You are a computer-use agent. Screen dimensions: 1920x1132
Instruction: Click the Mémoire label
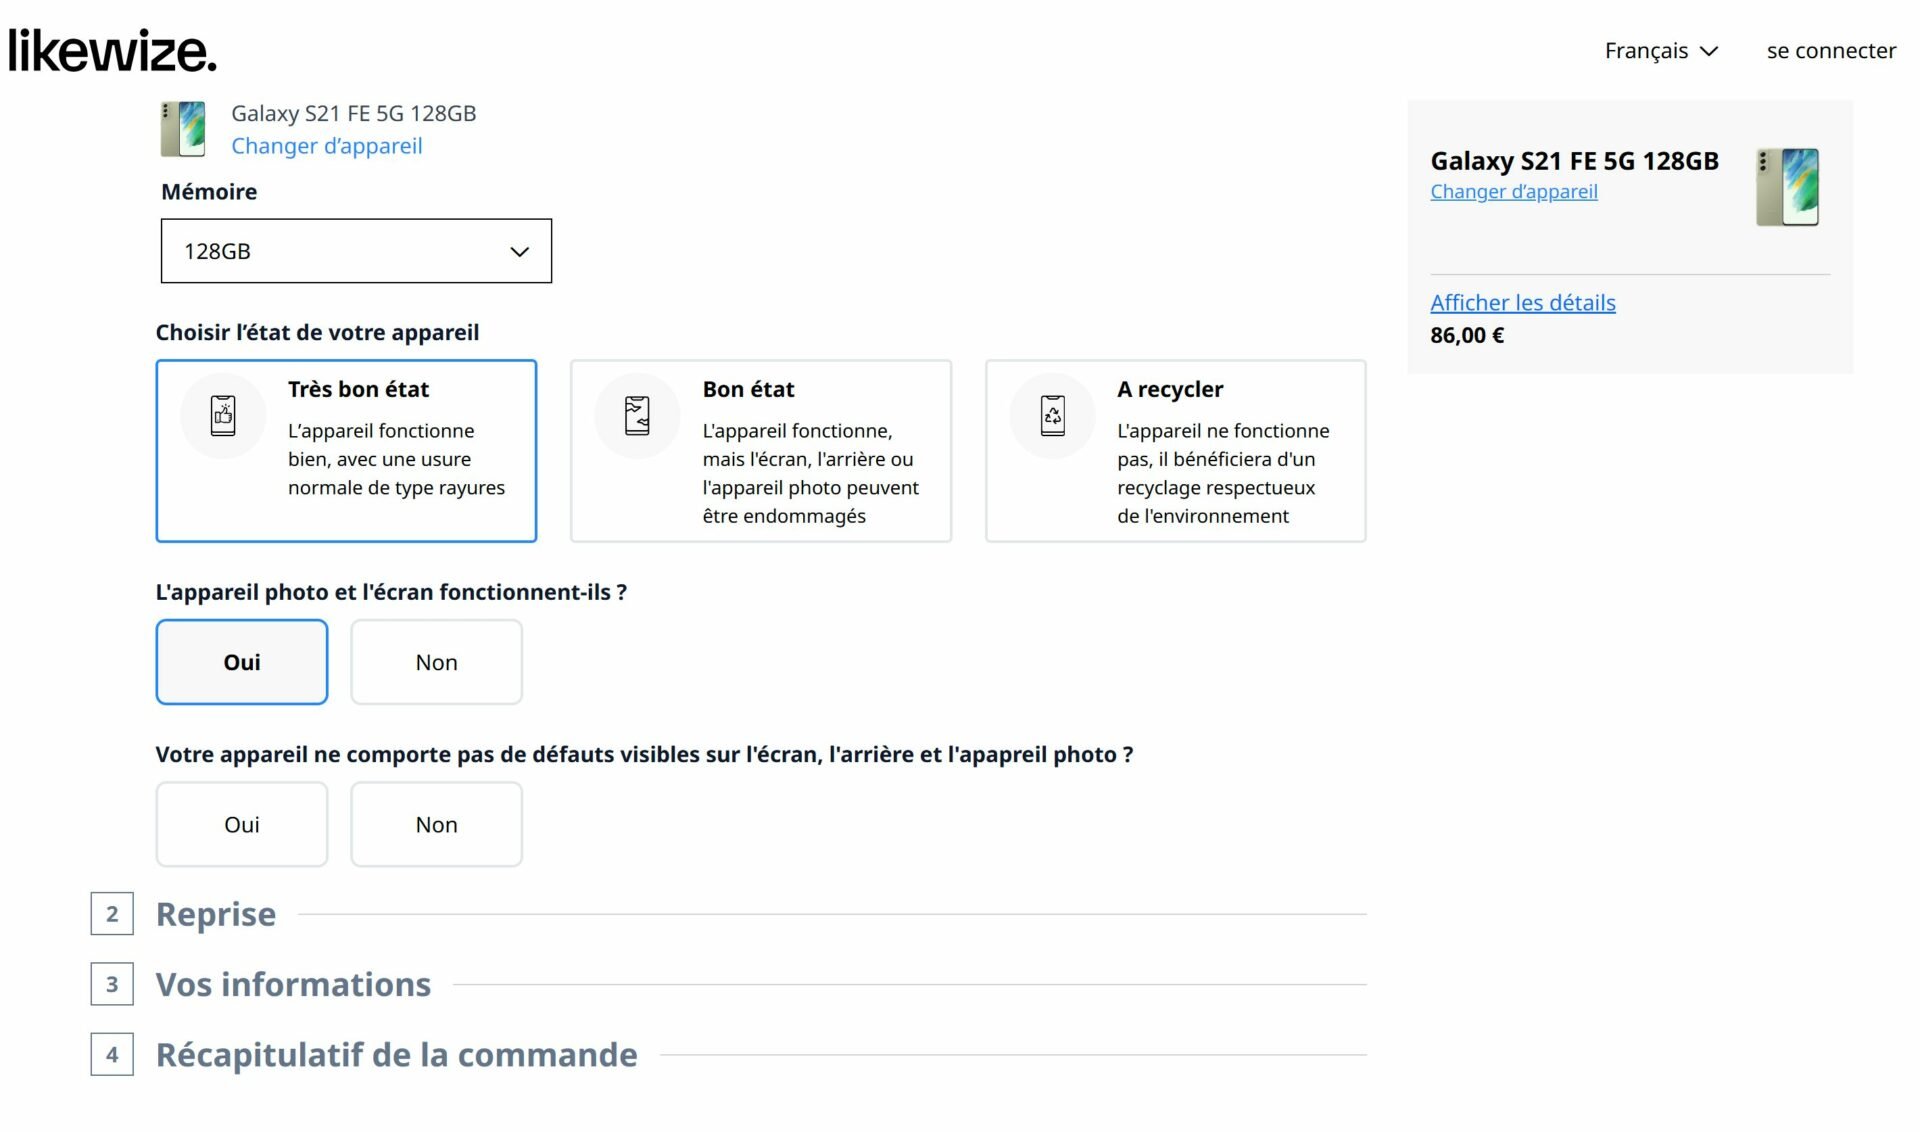click(x=209, y=191)
